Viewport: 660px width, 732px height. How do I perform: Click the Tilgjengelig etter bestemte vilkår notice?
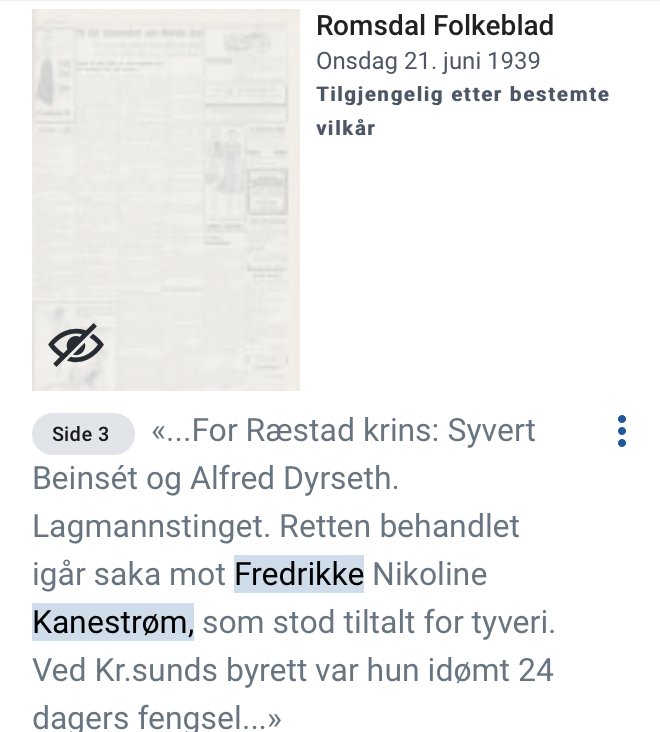point(463,111)
